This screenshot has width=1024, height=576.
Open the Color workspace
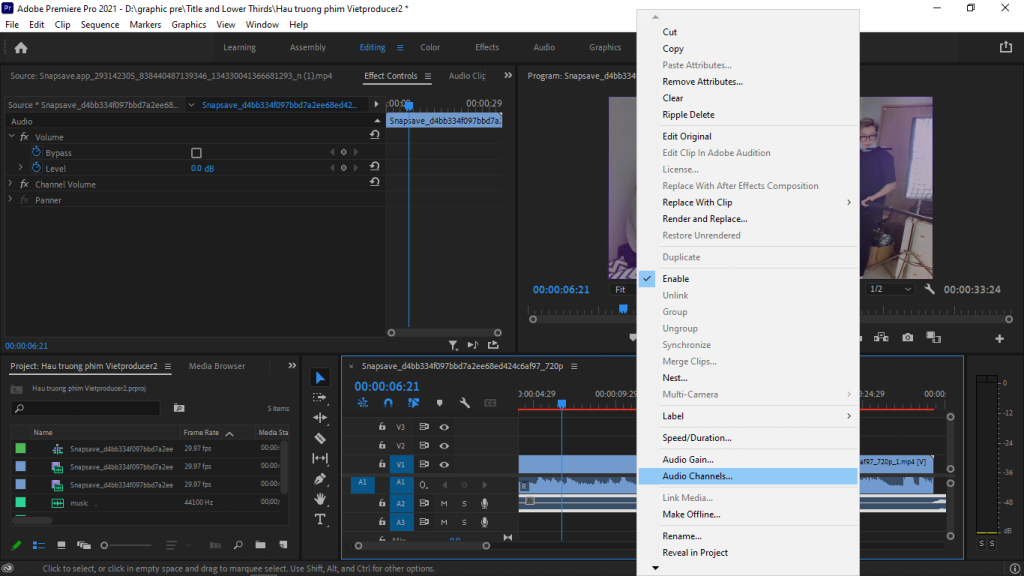click(x=430, y=47)
